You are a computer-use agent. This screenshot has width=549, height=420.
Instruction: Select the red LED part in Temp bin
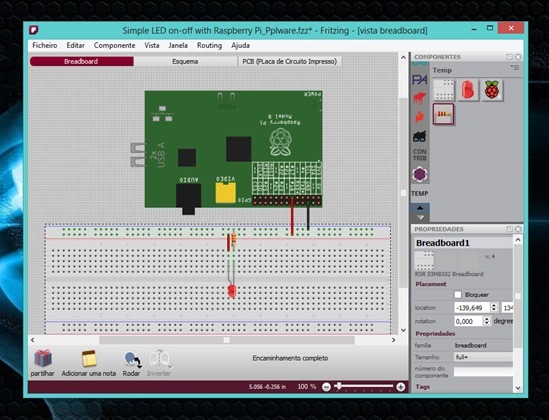click(468, 90)
